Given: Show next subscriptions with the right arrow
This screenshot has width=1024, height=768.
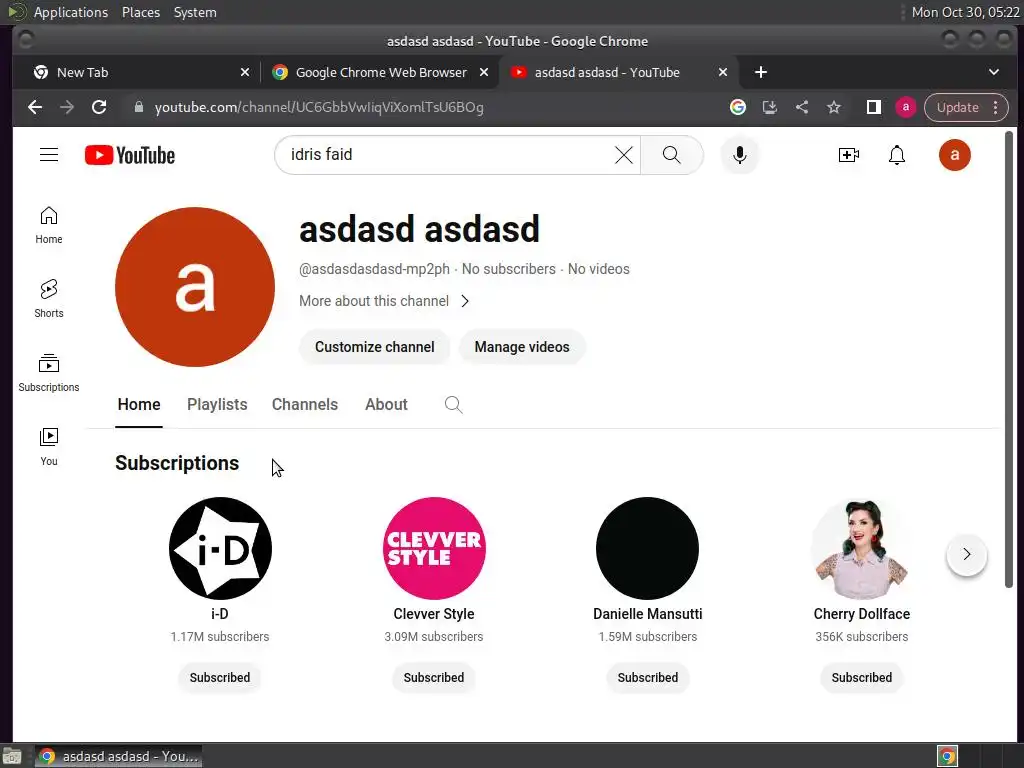Looking at the screenshot, I should [x=967, y=554].
